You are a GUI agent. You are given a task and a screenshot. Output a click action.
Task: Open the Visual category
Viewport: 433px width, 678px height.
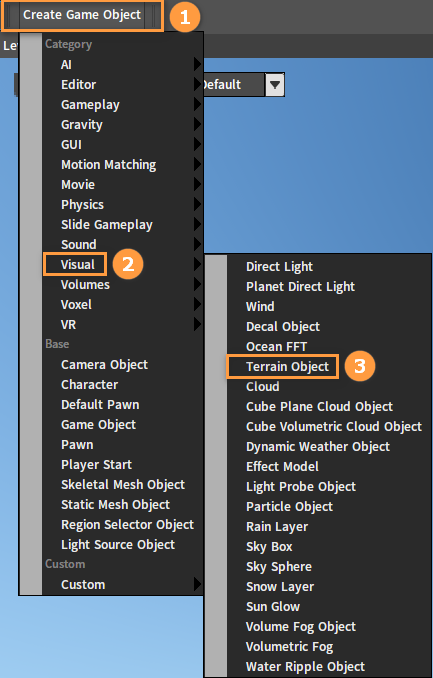coord(77,264)
